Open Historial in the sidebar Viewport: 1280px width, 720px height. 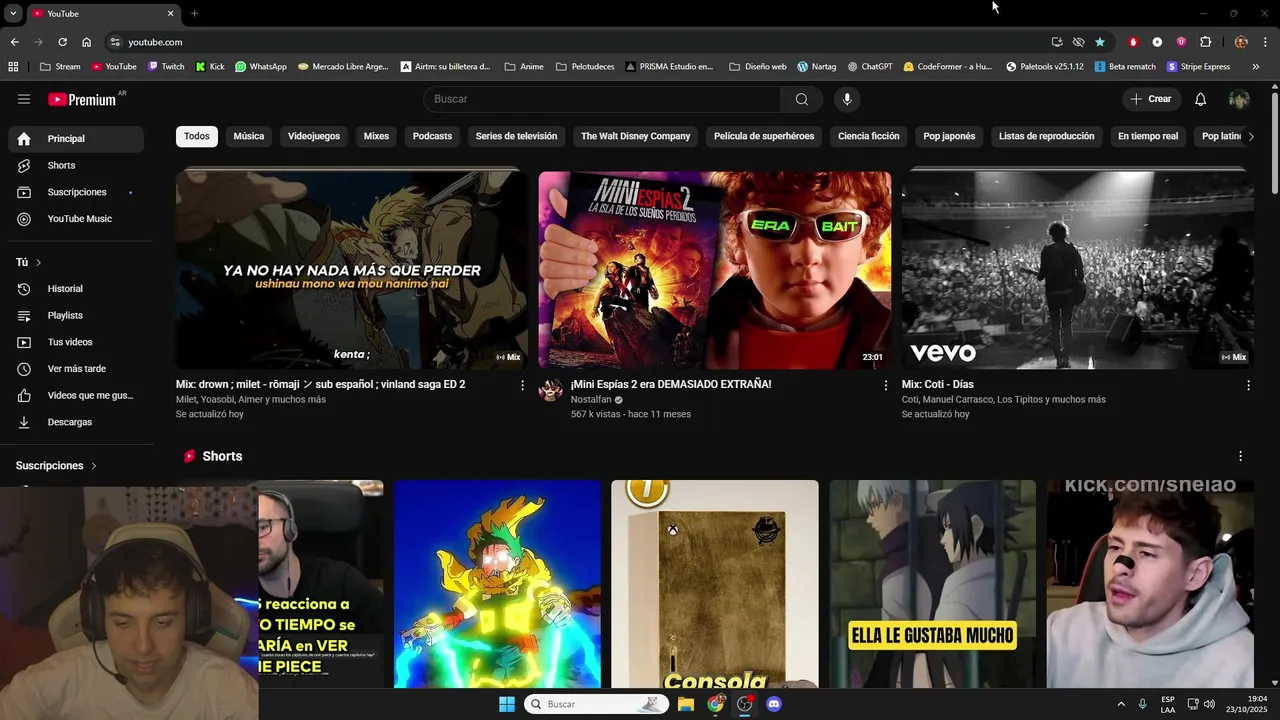tap(76, 289)
